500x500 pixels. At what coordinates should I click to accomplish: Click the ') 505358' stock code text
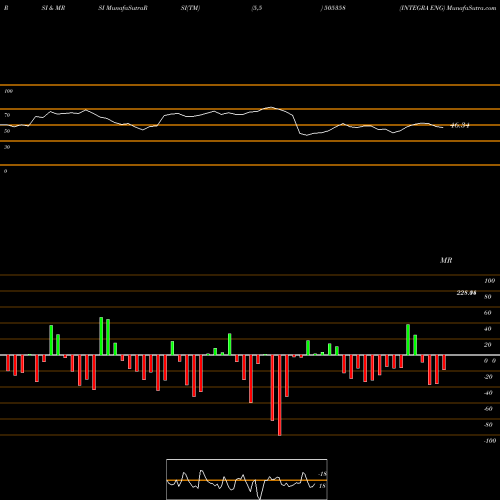point(333,8)
